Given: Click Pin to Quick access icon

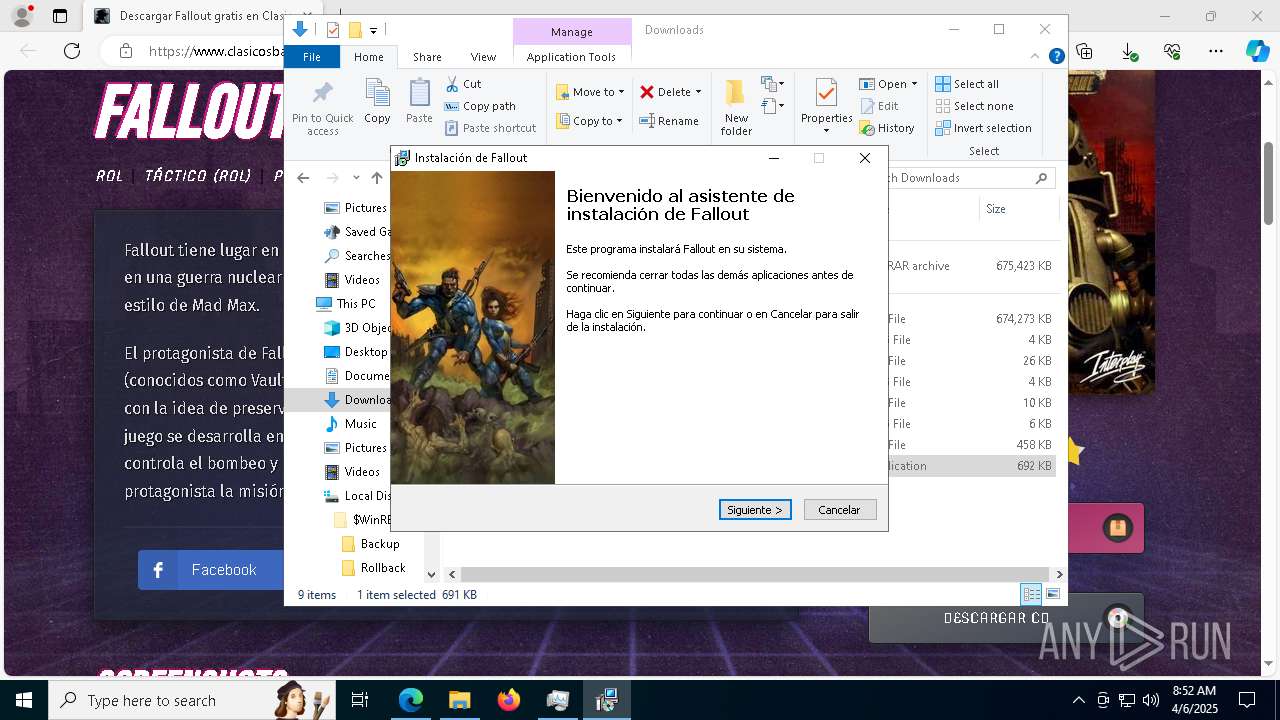Looking at the screenshot, I should coord(322,108).
